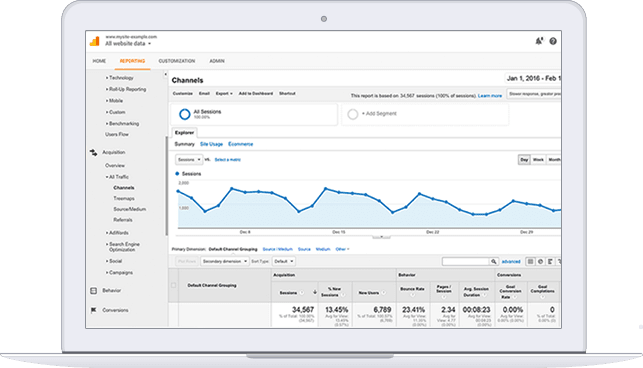
Task: Click the Google Analytics logo icon
Action: pos(95,41)
